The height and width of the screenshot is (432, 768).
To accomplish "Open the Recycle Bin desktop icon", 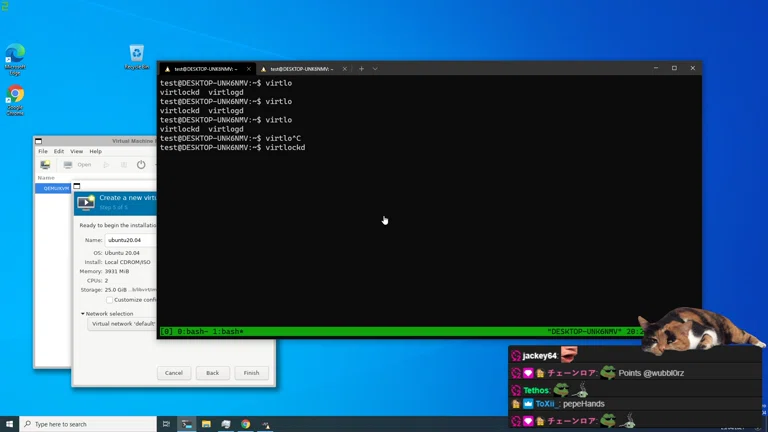I will pos(137,57).
